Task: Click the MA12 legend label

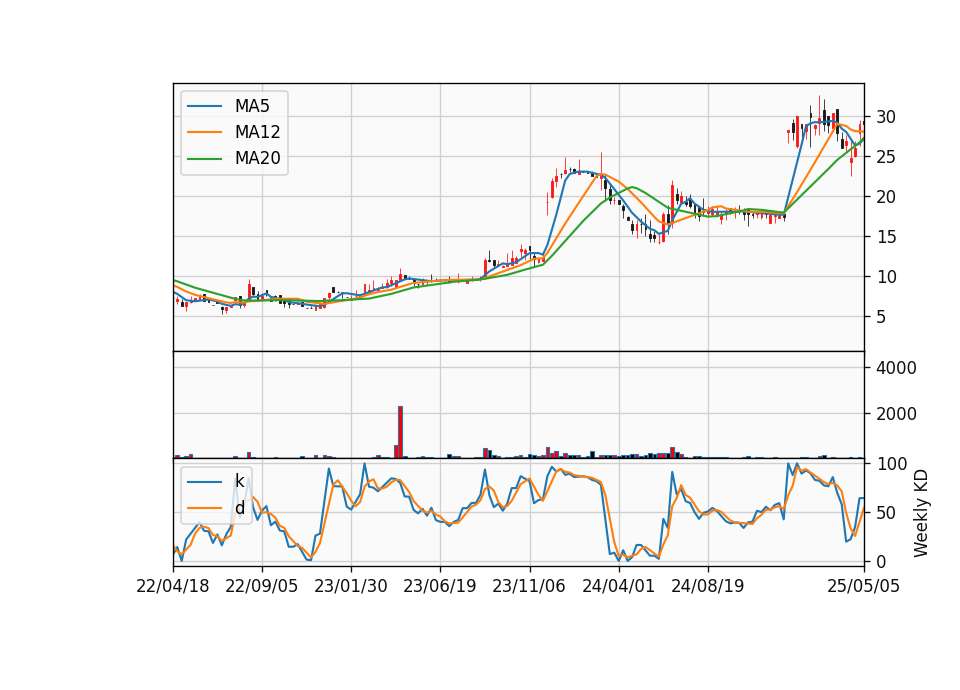Action: (x=257, y=132)
